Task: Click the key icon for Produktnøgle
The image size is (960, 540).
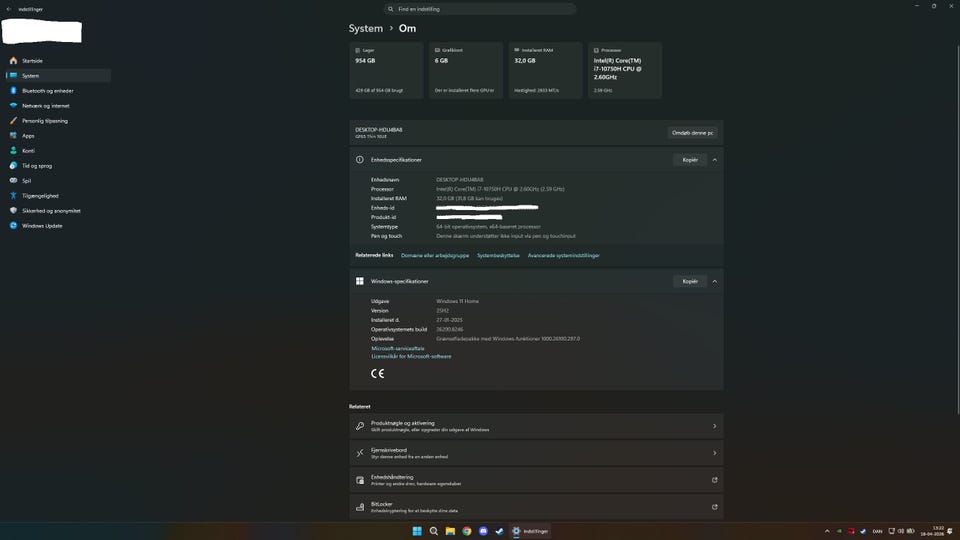Action: 360,426
